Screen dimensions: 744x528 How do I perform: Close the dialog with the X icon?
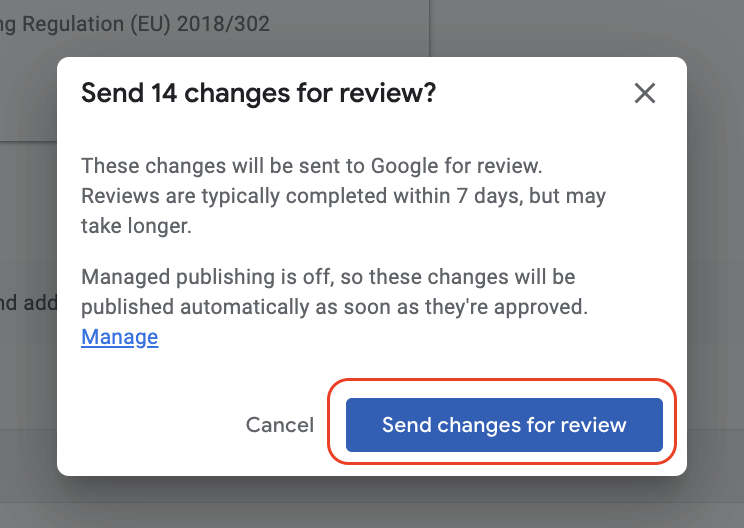click(x=645, y=93)
